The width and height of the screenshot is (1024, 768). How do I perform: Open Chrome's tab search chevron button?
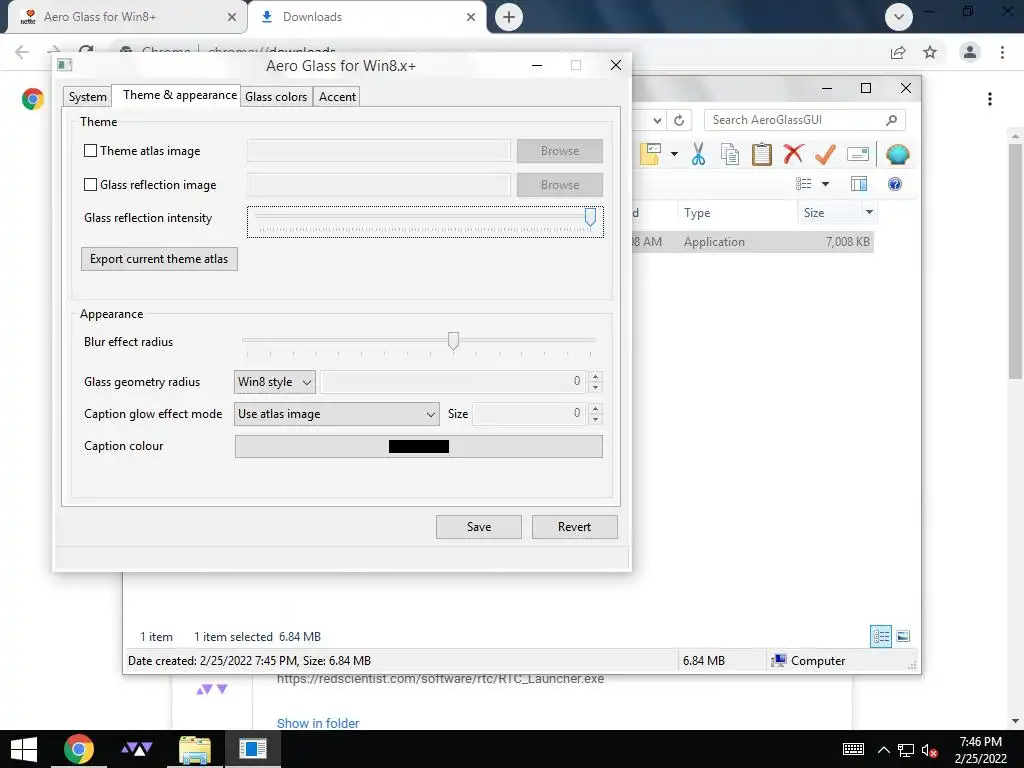tap(899, 17)
